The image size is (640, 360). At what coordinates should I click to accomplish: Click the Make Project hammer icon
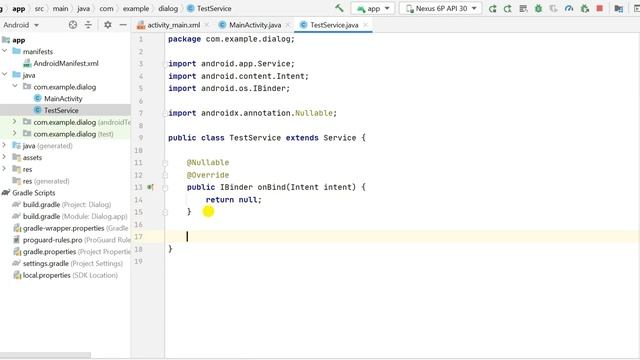[x=339, y=8]
